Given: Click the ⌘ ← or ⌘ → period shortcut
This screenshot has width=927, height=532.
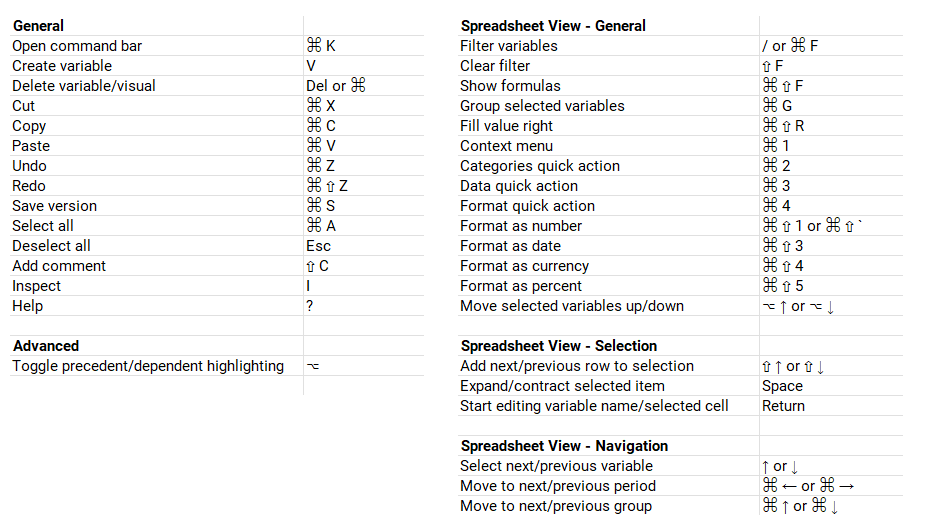Looking at the screenshot, I should [x=808, y=486].
